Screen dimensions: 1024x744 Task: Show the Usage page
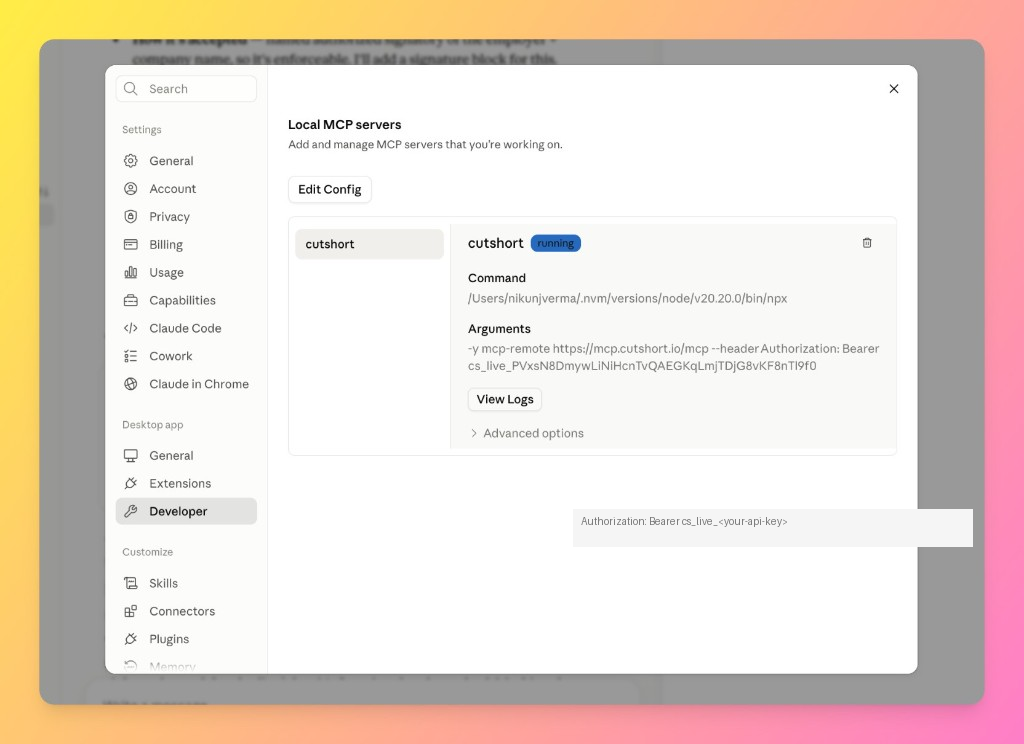186,272
